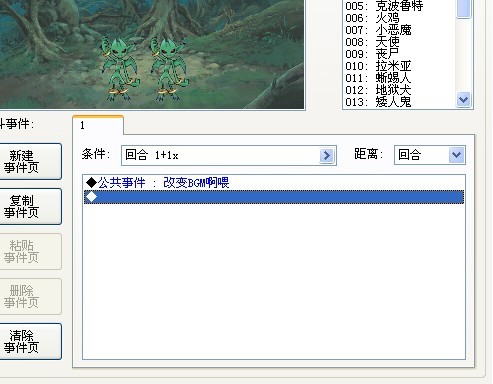Select monster 011: 蜥蜴人
The height and width of the screenshot is (384, 493).
(399, 78)
